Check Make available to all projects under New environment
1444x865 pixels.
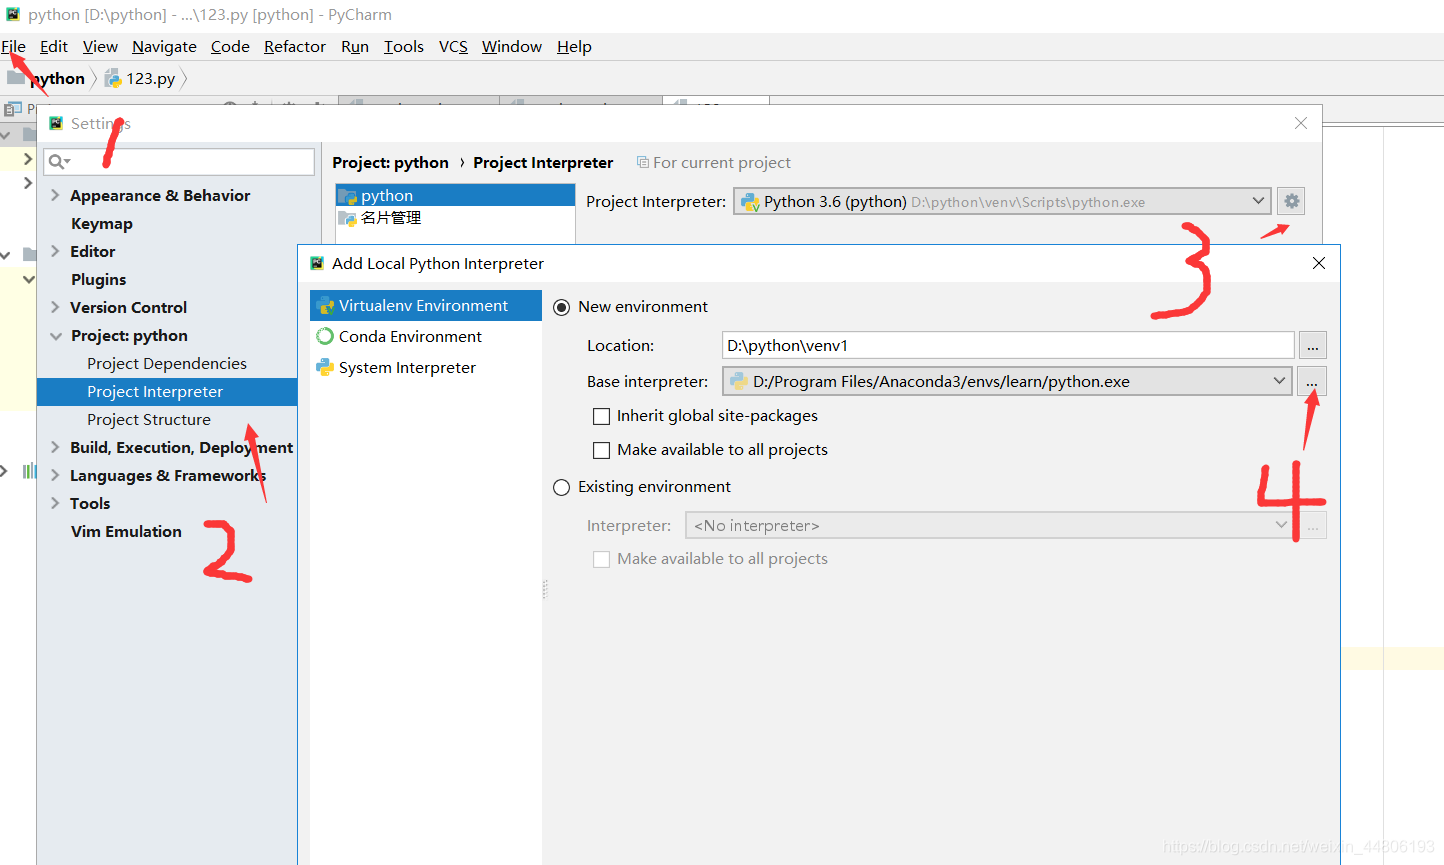point(601,450)
